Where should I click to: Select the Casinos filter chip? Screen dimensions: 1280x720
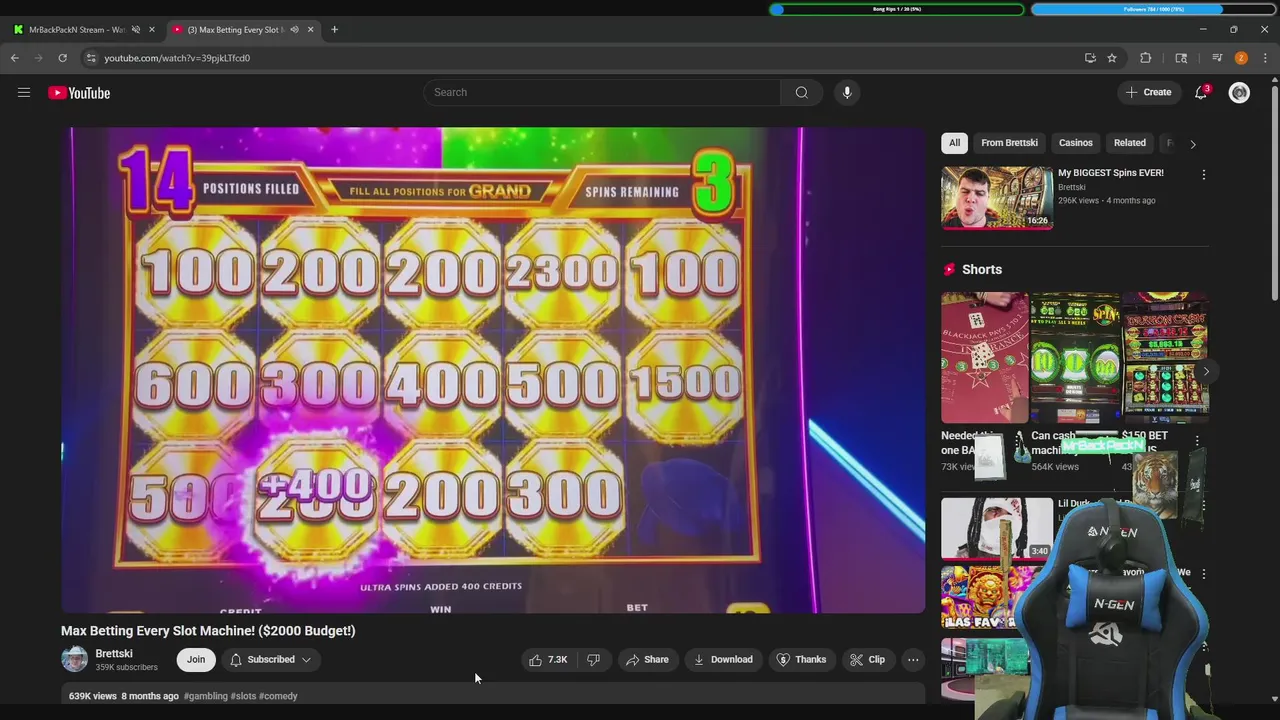[1076, 142]
